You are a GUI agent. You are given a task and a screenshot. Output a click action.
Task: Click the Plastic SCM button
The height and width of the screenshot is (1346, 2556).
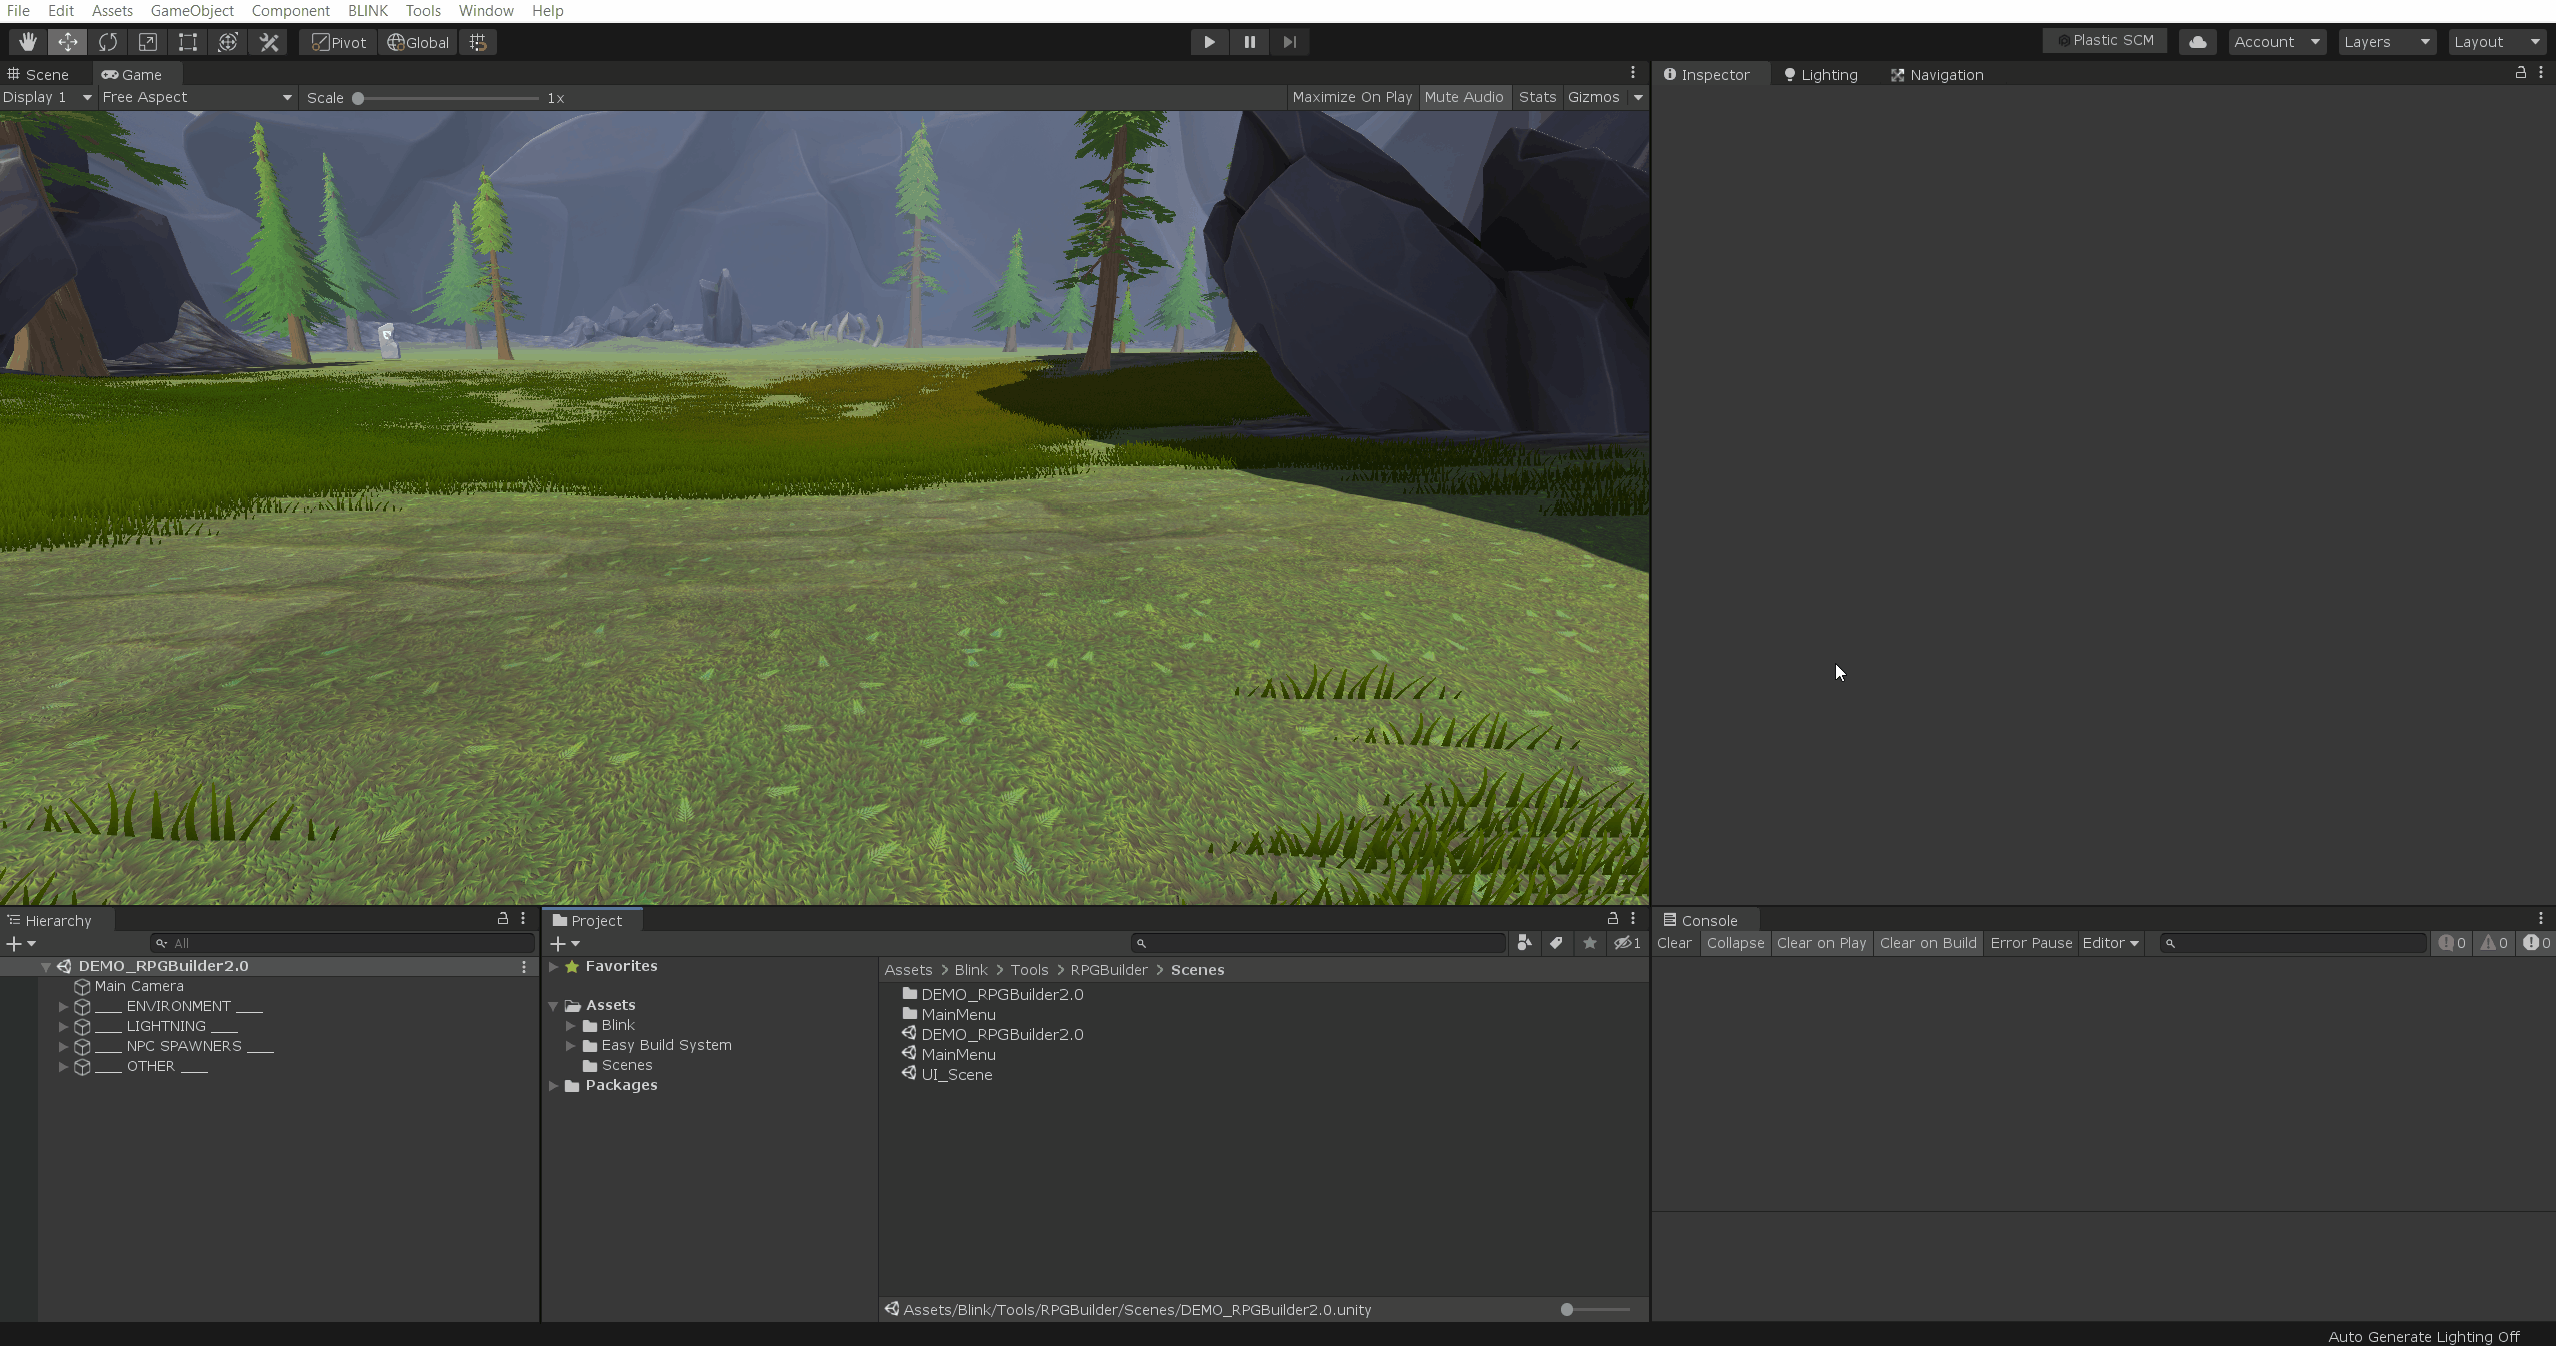[2105, 41]
